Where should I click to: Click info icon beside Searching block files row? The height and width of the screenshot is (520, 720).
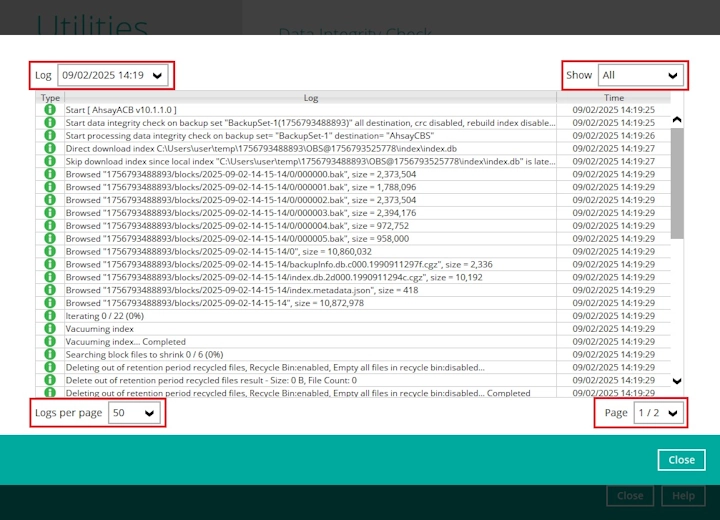50,355
